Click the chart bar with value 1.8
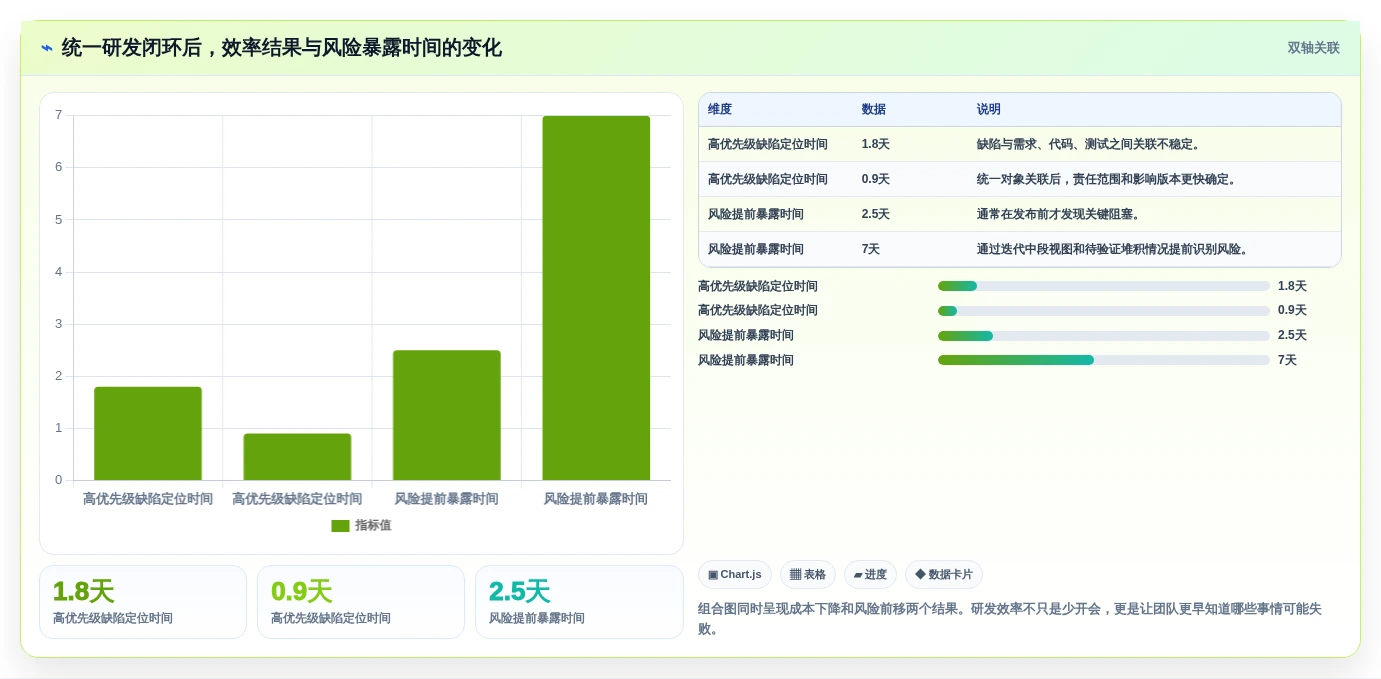 pyautogui.click(x=148, y=433)
